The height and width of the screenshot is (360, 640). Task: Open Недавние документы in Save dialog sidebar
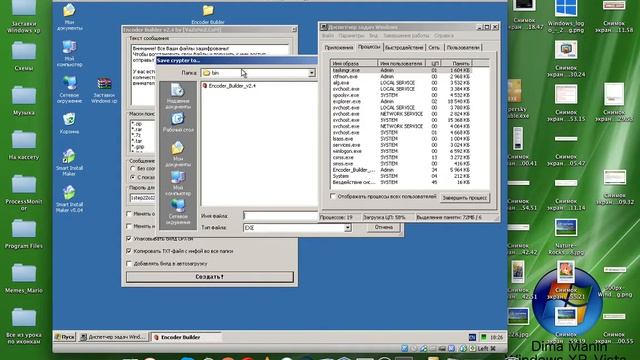pos(178,96)
